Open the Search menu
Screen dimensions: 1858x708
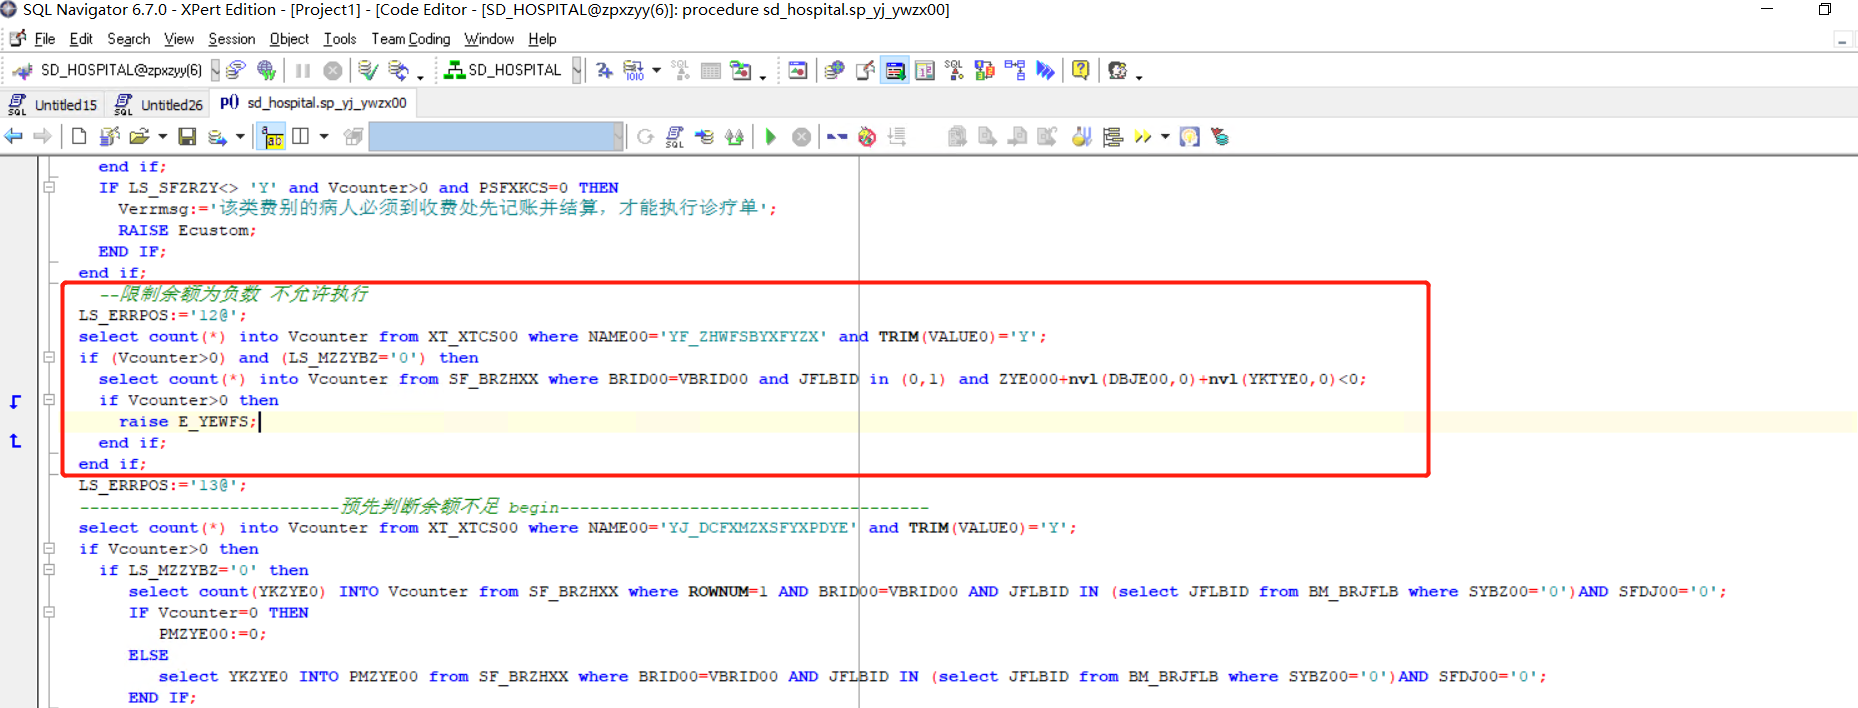pos(128,39)
